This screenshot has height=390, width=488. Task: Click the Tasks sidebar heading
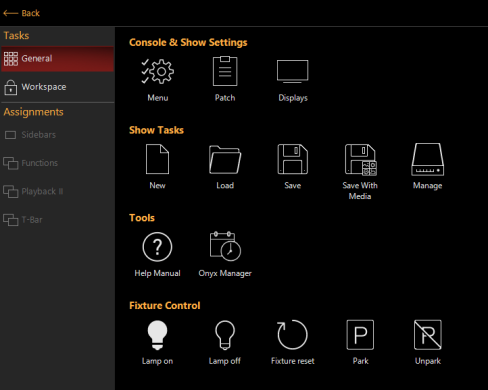pyautogui.click(x=16, y=36)
